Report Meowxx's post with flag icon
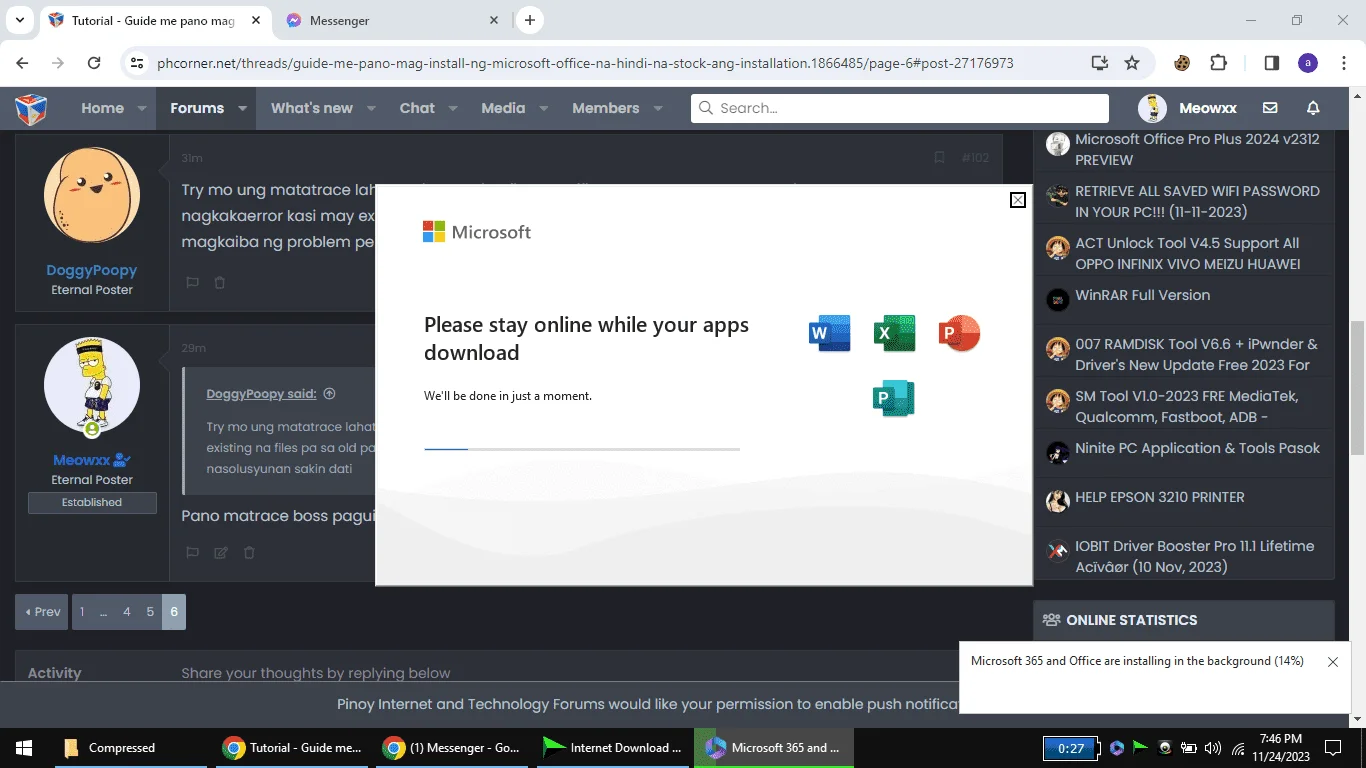1366x768 pixels. 192,552
